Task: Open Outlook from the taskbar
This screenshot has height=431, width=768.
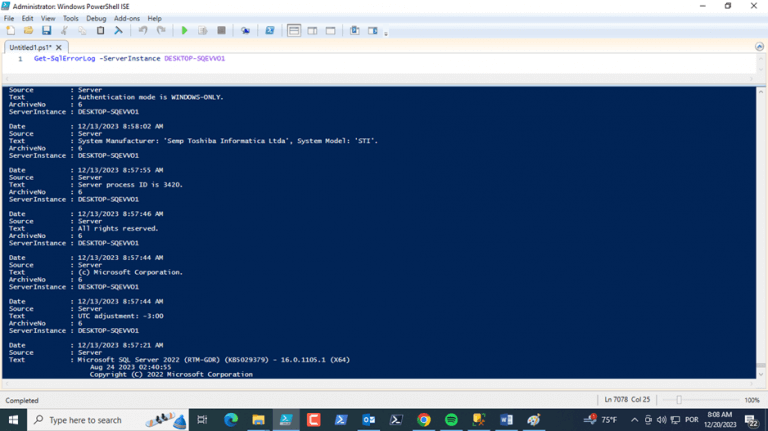Action: pyautogui.click(x=368, y=420)
